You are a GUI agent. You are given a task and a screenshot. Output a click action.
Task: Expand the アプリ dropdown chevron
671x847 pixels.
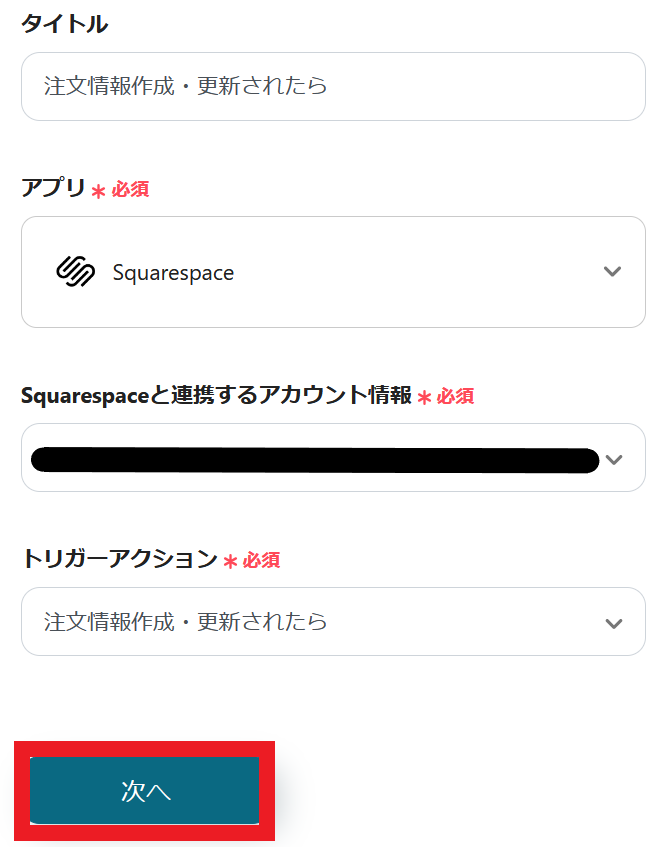(613, 272)
